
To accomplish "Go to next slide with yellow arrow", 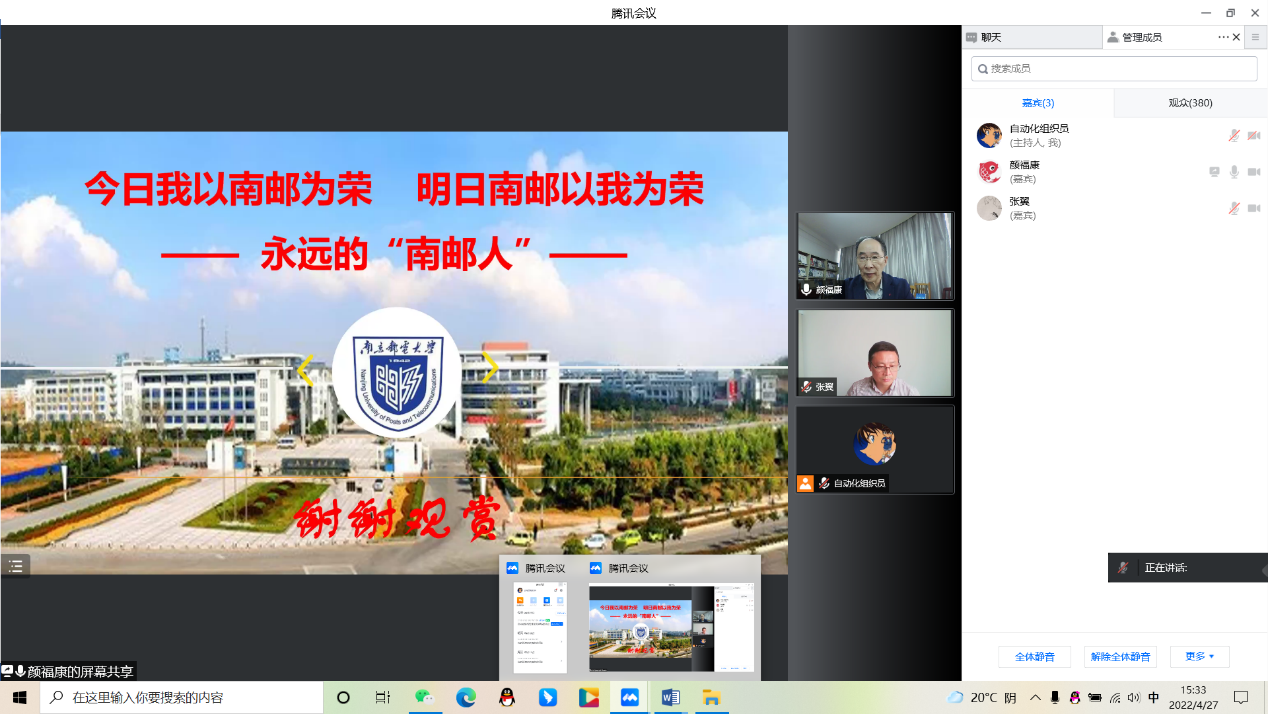I will coord(489,368).
